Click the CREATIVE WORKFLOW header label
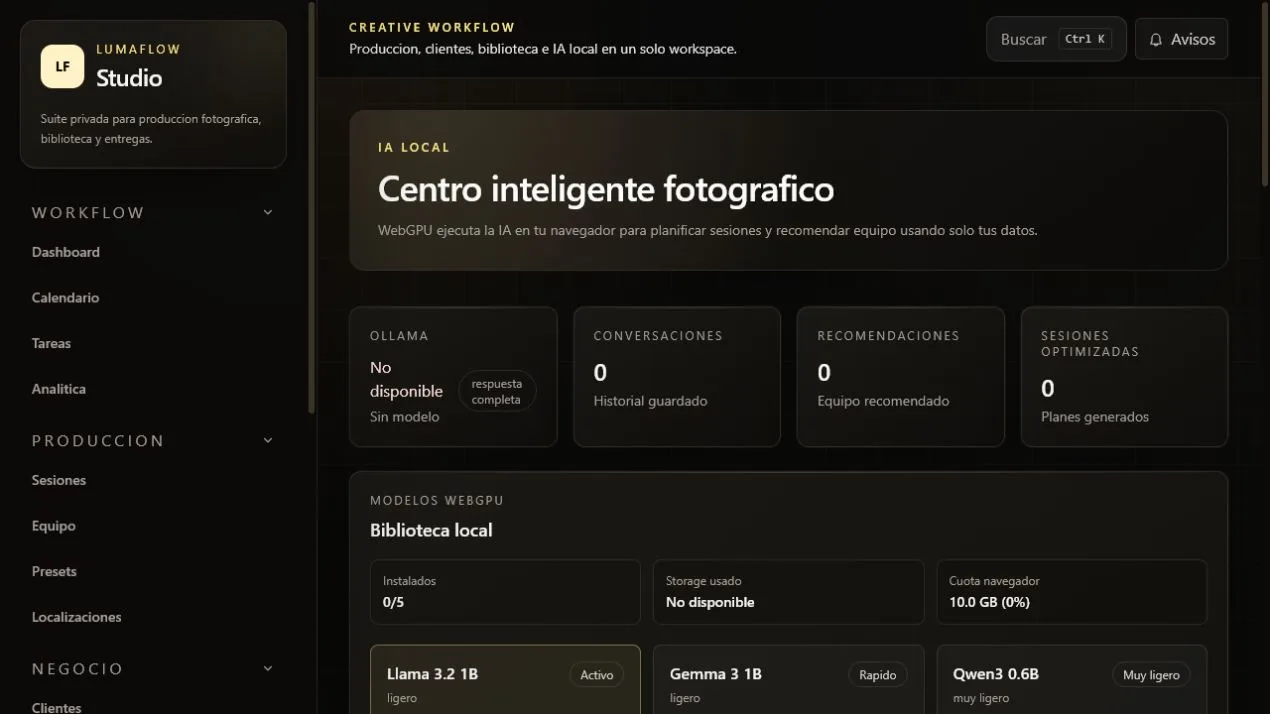Viewport: 1270px width, 714px height. [x=432, y=28]
